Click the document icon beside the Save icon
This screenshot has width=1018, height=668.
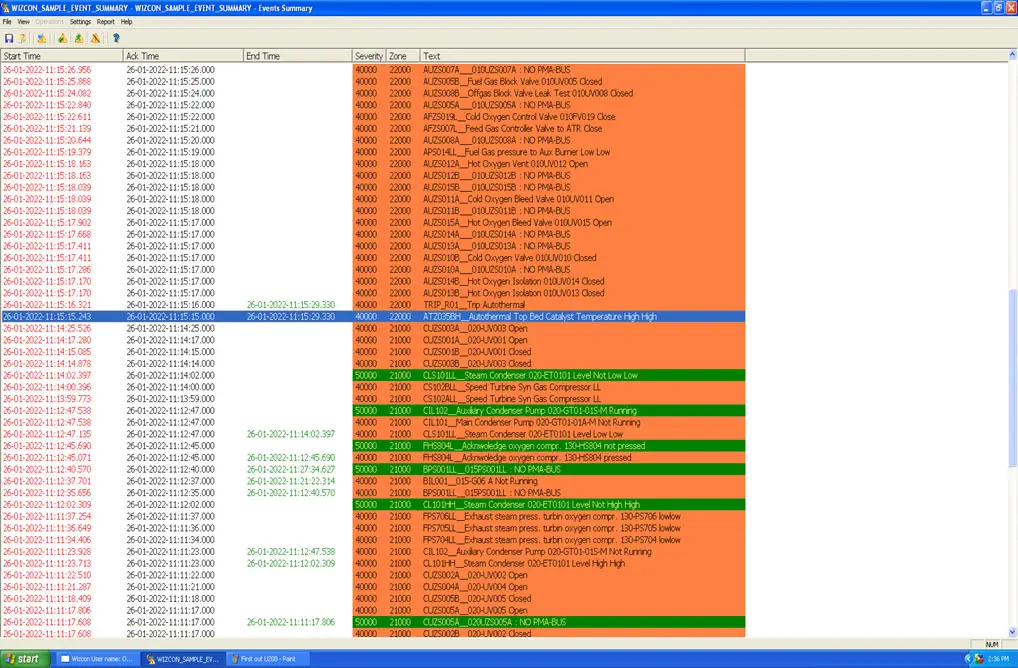point(21,38)
